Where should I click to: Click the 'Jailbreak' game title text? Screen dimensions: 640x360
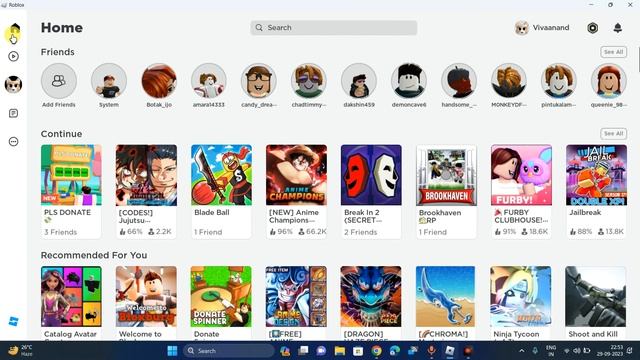tap(585, 212)
